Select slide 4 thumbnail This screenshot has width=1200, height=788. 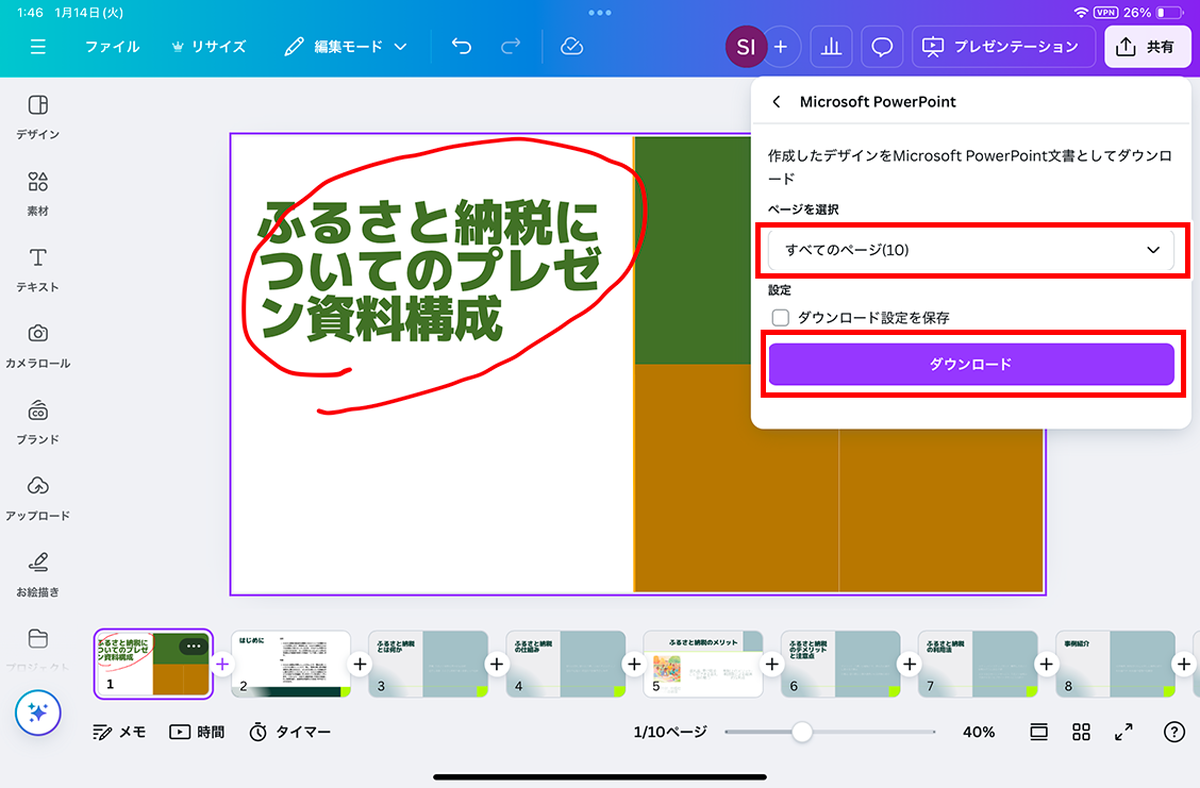click(x=566, y=664)
